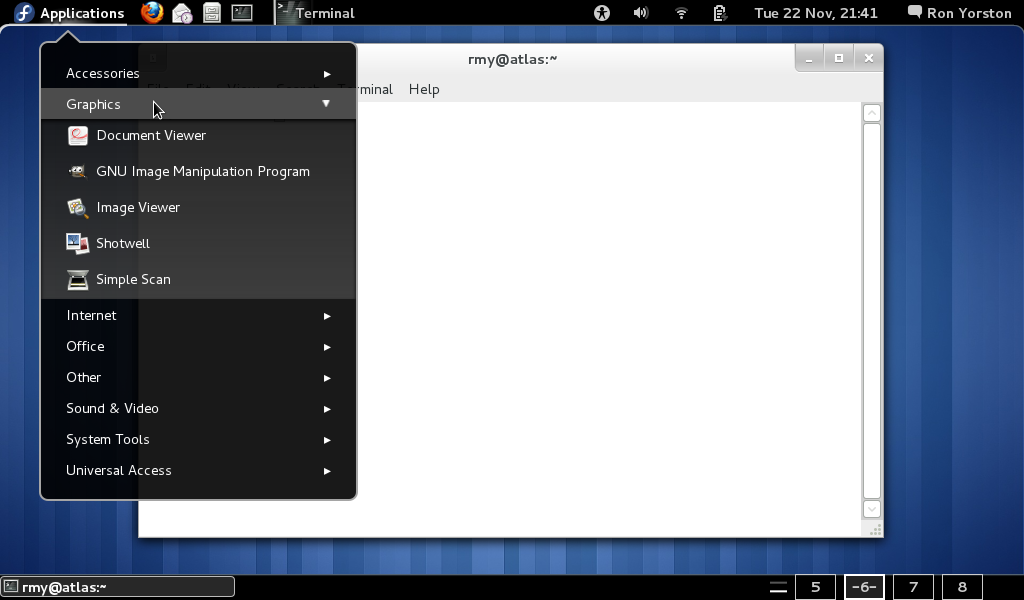Expand the System Tools submenu
This screenshot has height=600, width=1024.
coord(107,439)
